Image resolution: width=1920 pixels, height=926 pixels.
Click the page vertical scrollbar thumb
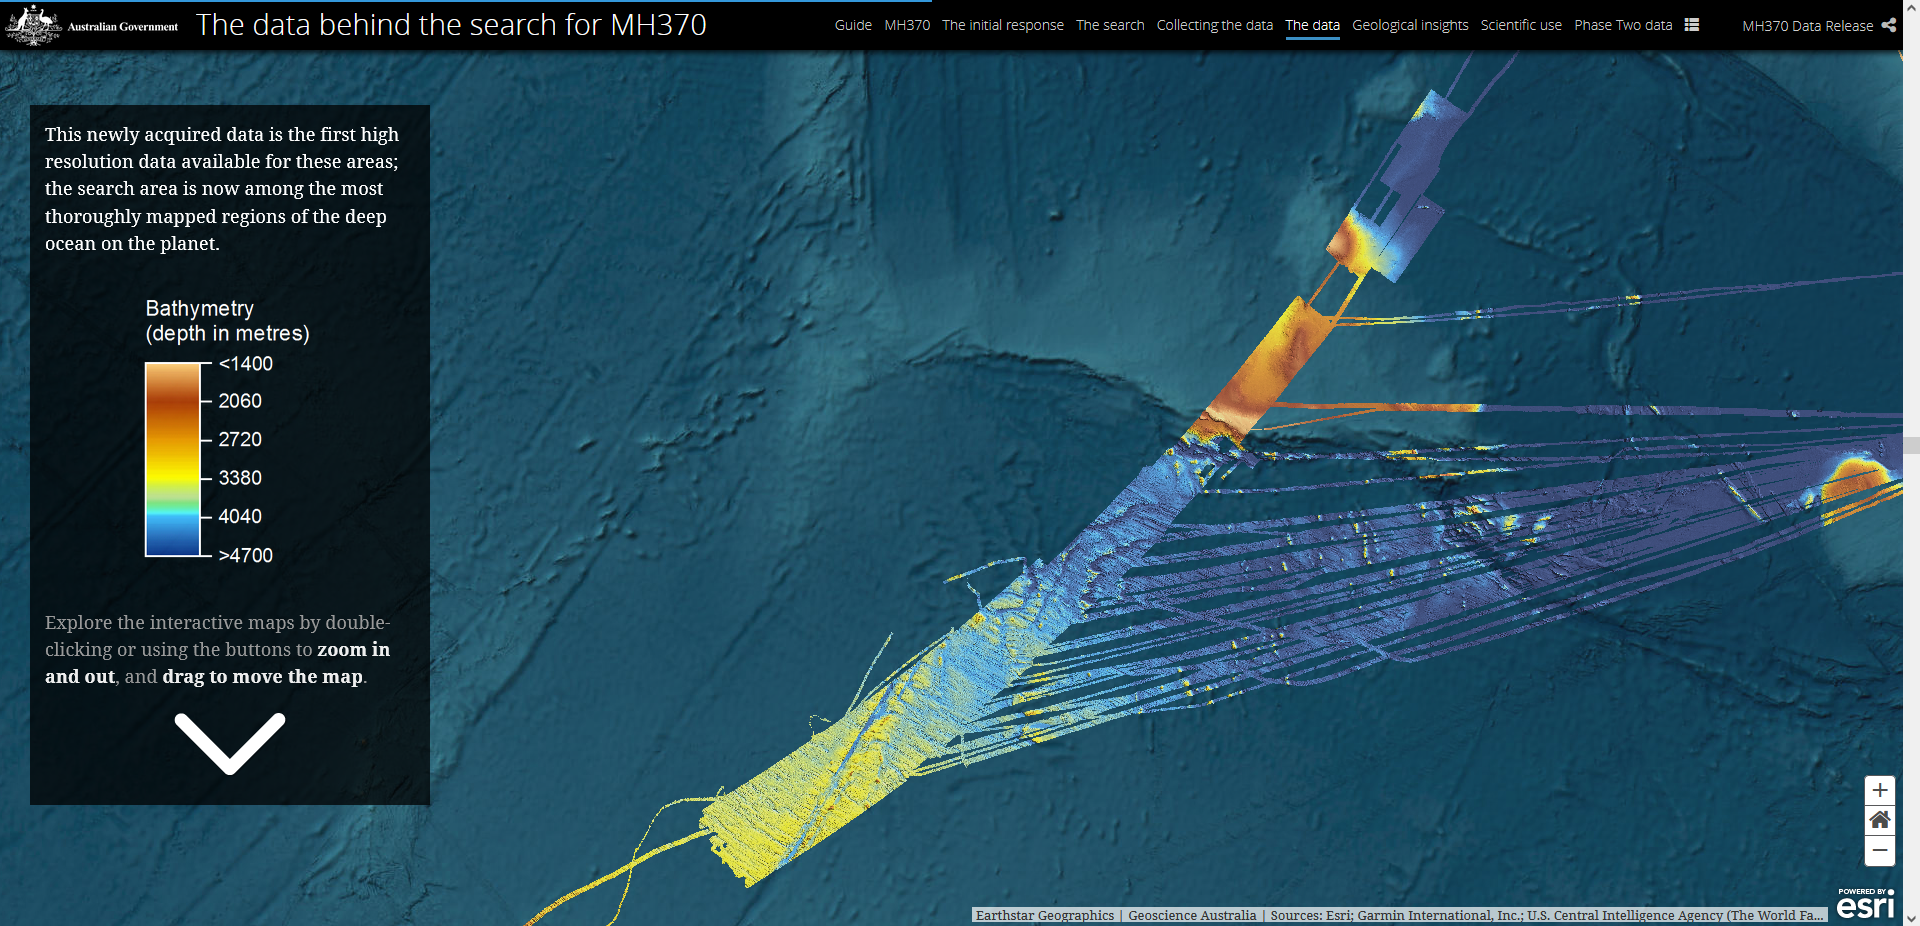coord(1911,445)
